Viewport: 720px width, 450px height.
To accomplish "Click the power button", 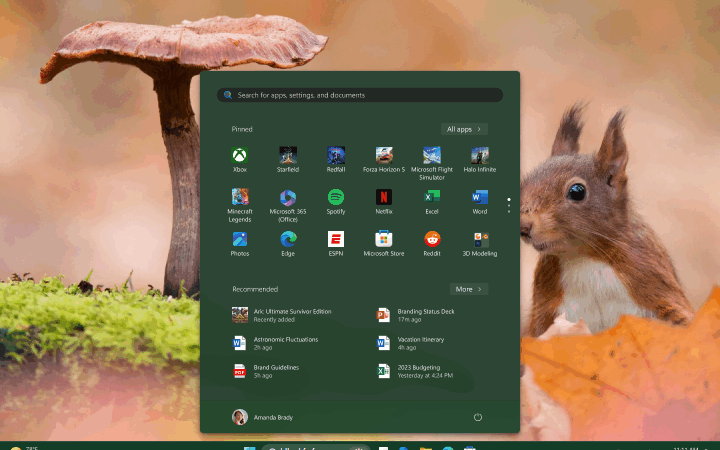I will 478,417.
